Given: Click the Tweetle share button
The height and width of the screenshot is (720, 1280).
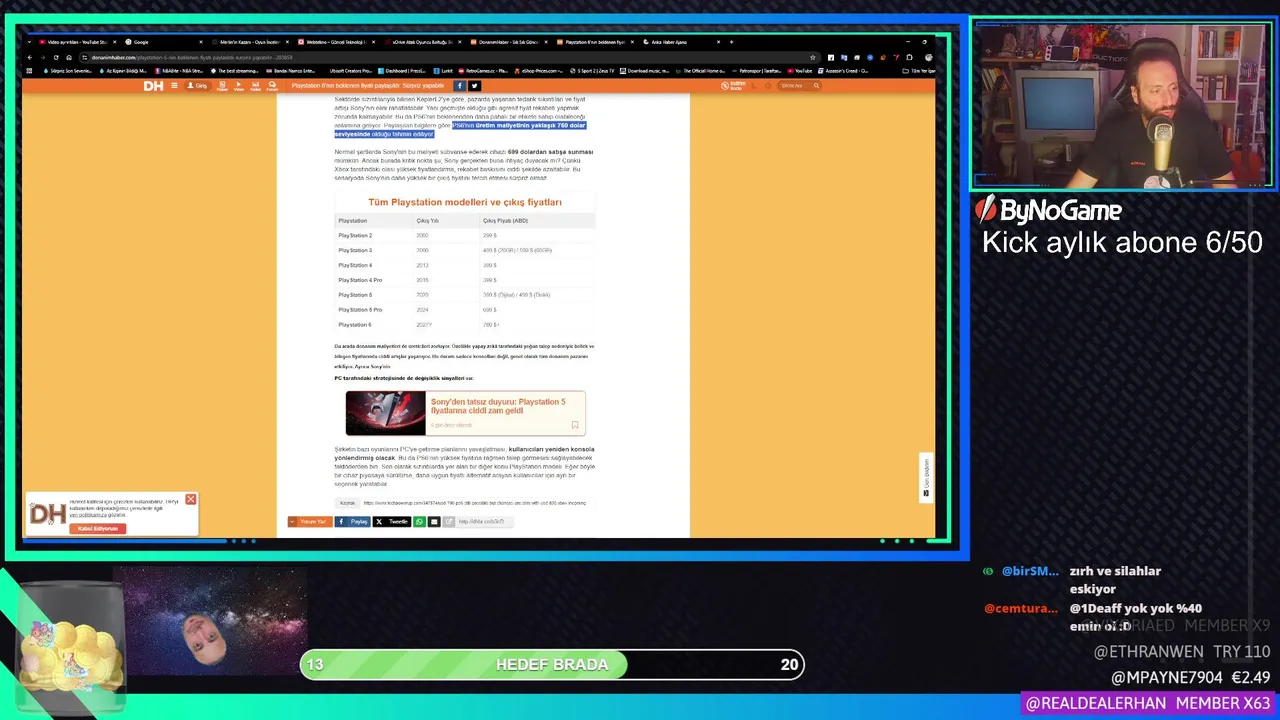Looking at the screenshot, I should (x=392, y=522).
